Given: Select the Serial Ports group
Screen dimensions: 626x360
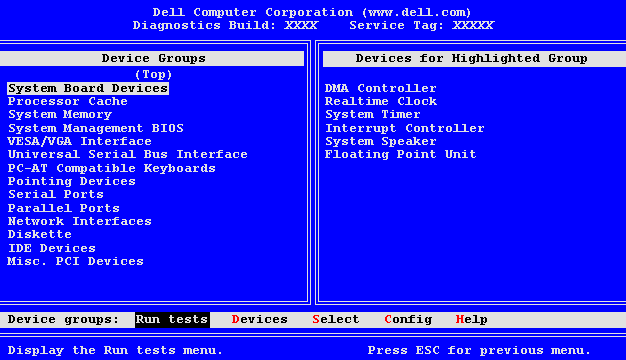Looking at the screenshot, I should (x=56, y=194).
